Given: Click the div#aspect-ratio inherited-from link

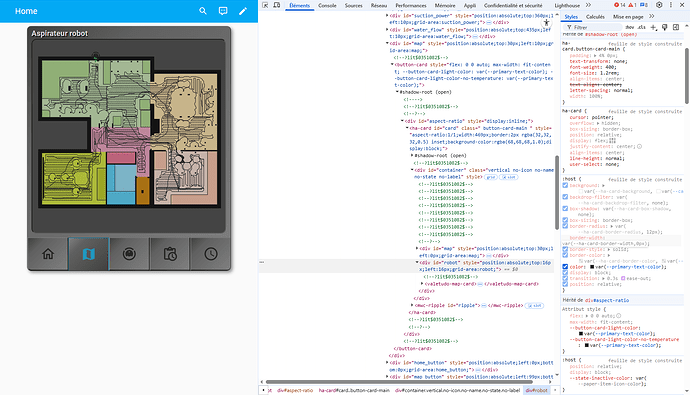Looking at the screenshot, I should [607, 300].
